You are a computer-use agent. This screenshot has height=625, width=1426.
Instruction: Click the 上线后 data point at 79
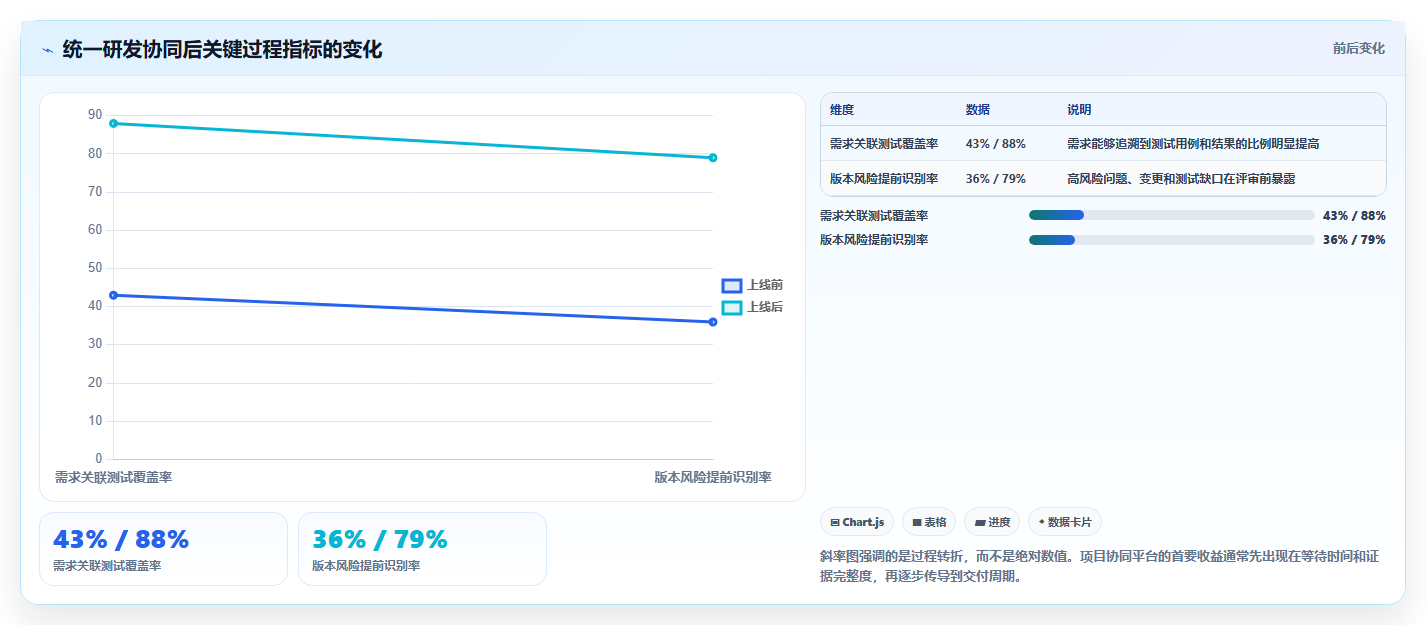(713, 158)
